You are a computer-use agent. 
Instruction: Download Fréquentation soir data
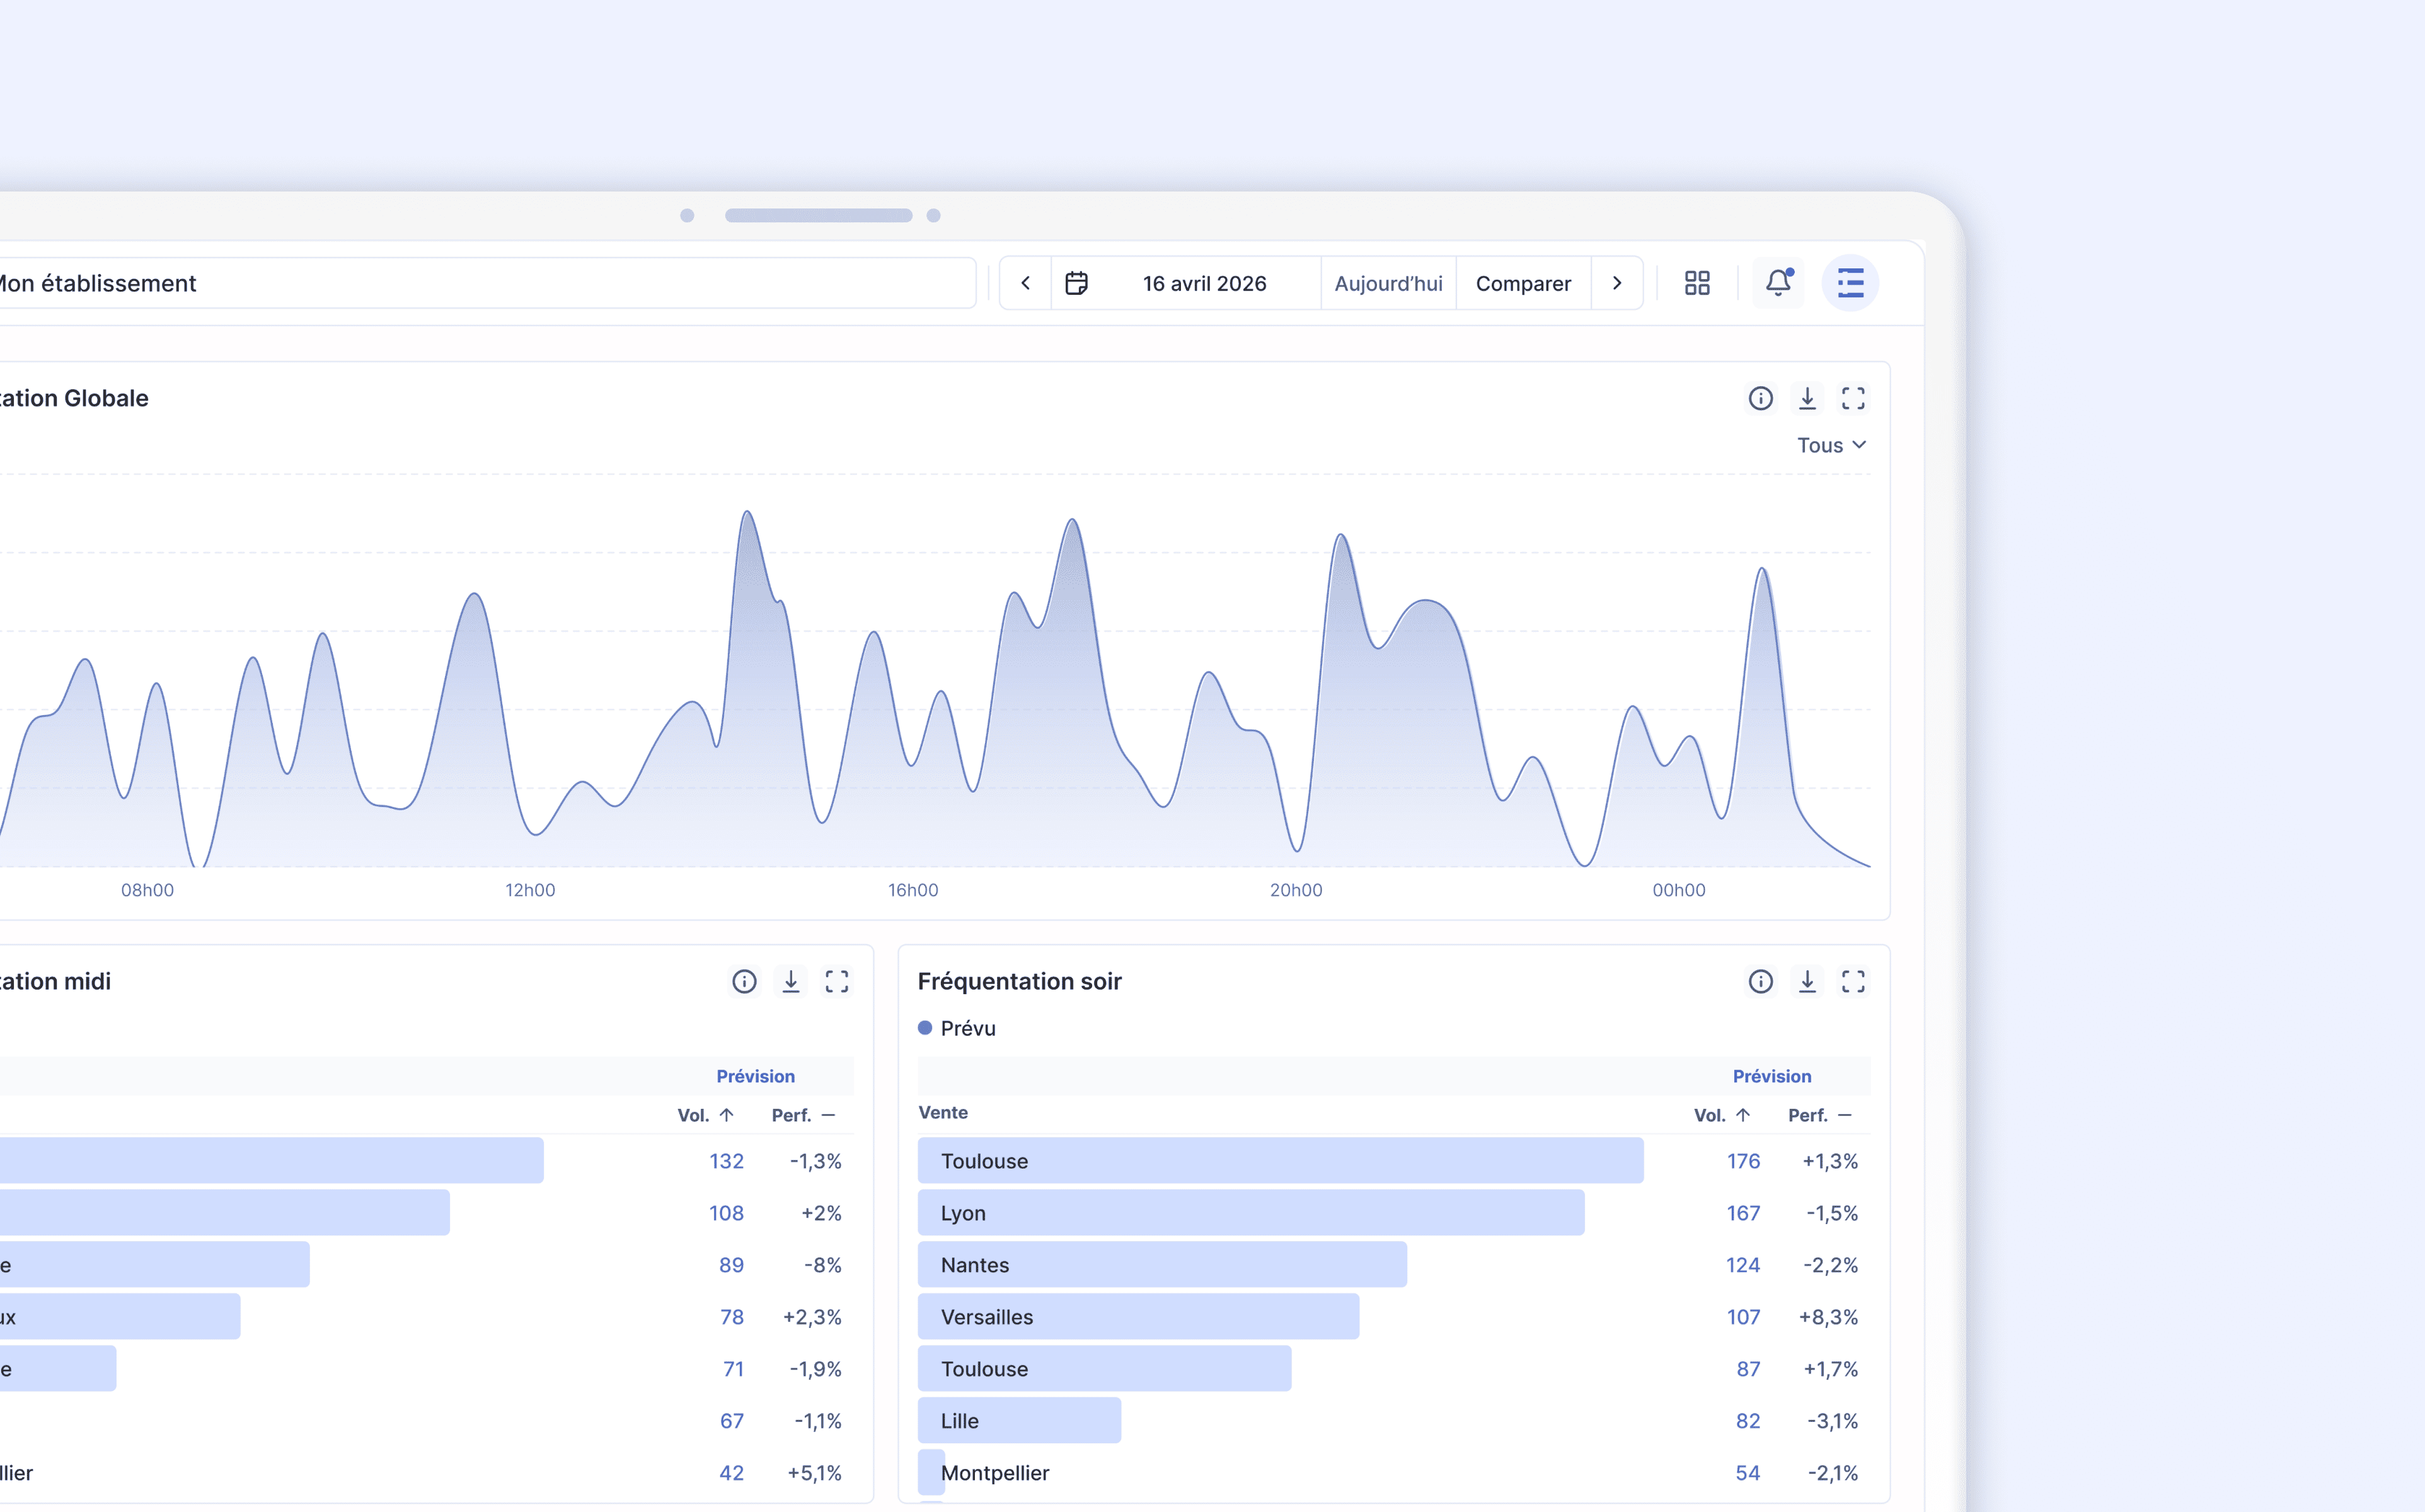pos(1807,982)
